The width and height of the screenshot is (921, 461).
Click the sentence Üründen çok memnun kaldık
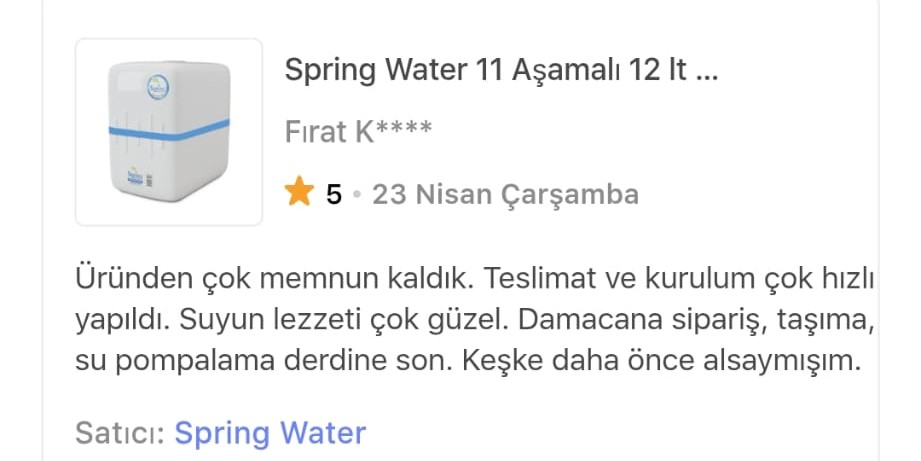(274, 278)
